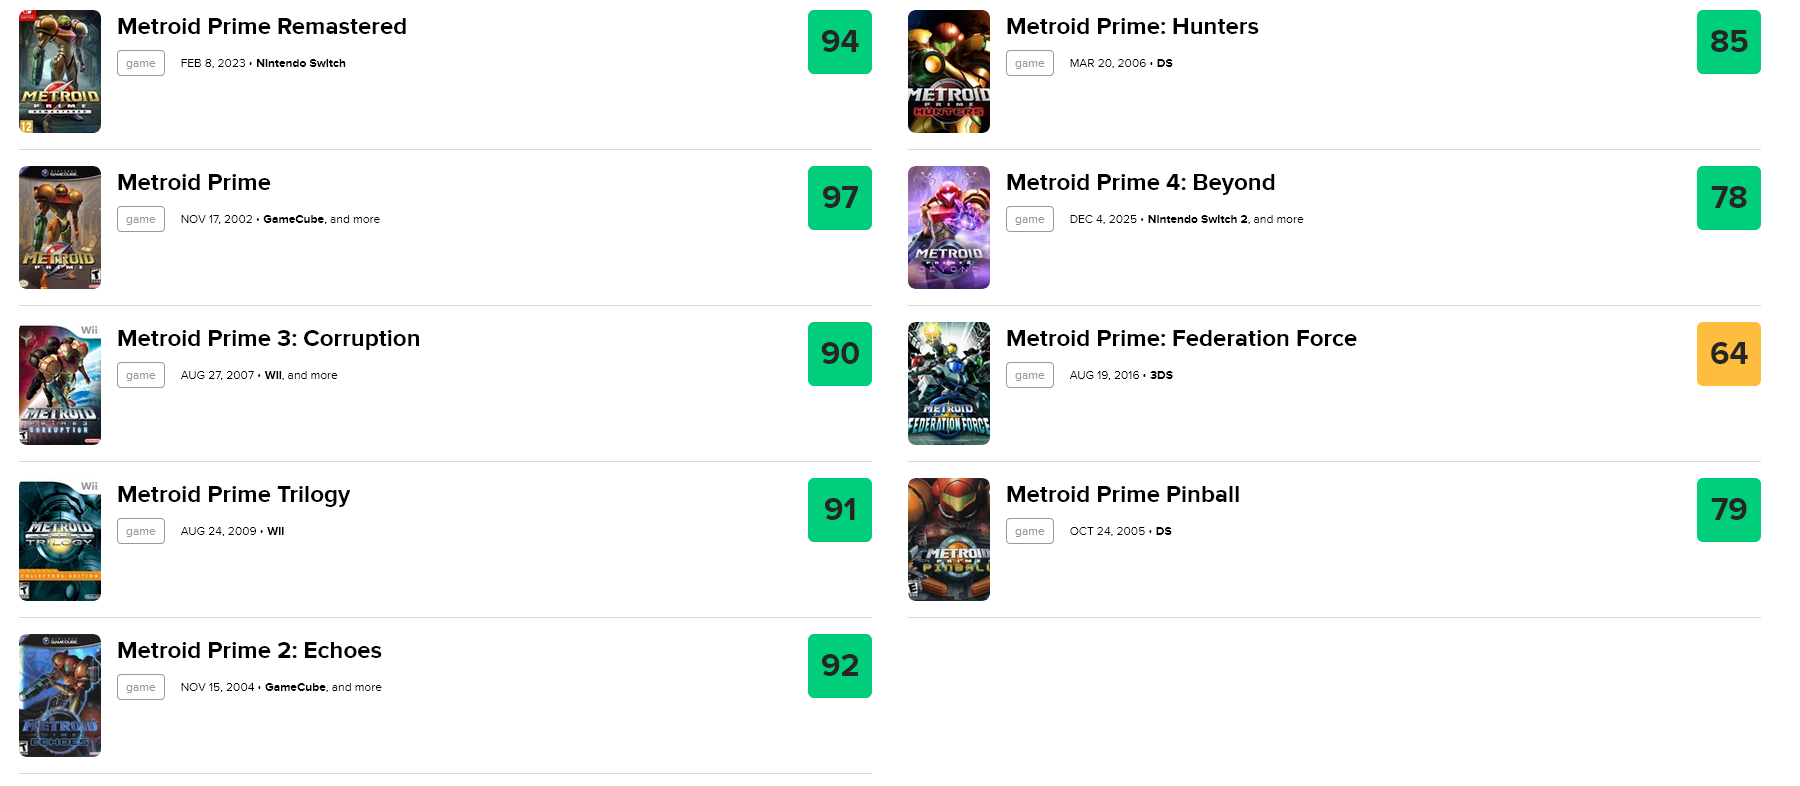This screenshot has width=1800, height=786.
Task: Click the game tag under Metroid Prime 3: Corruption
Action: 141,375
